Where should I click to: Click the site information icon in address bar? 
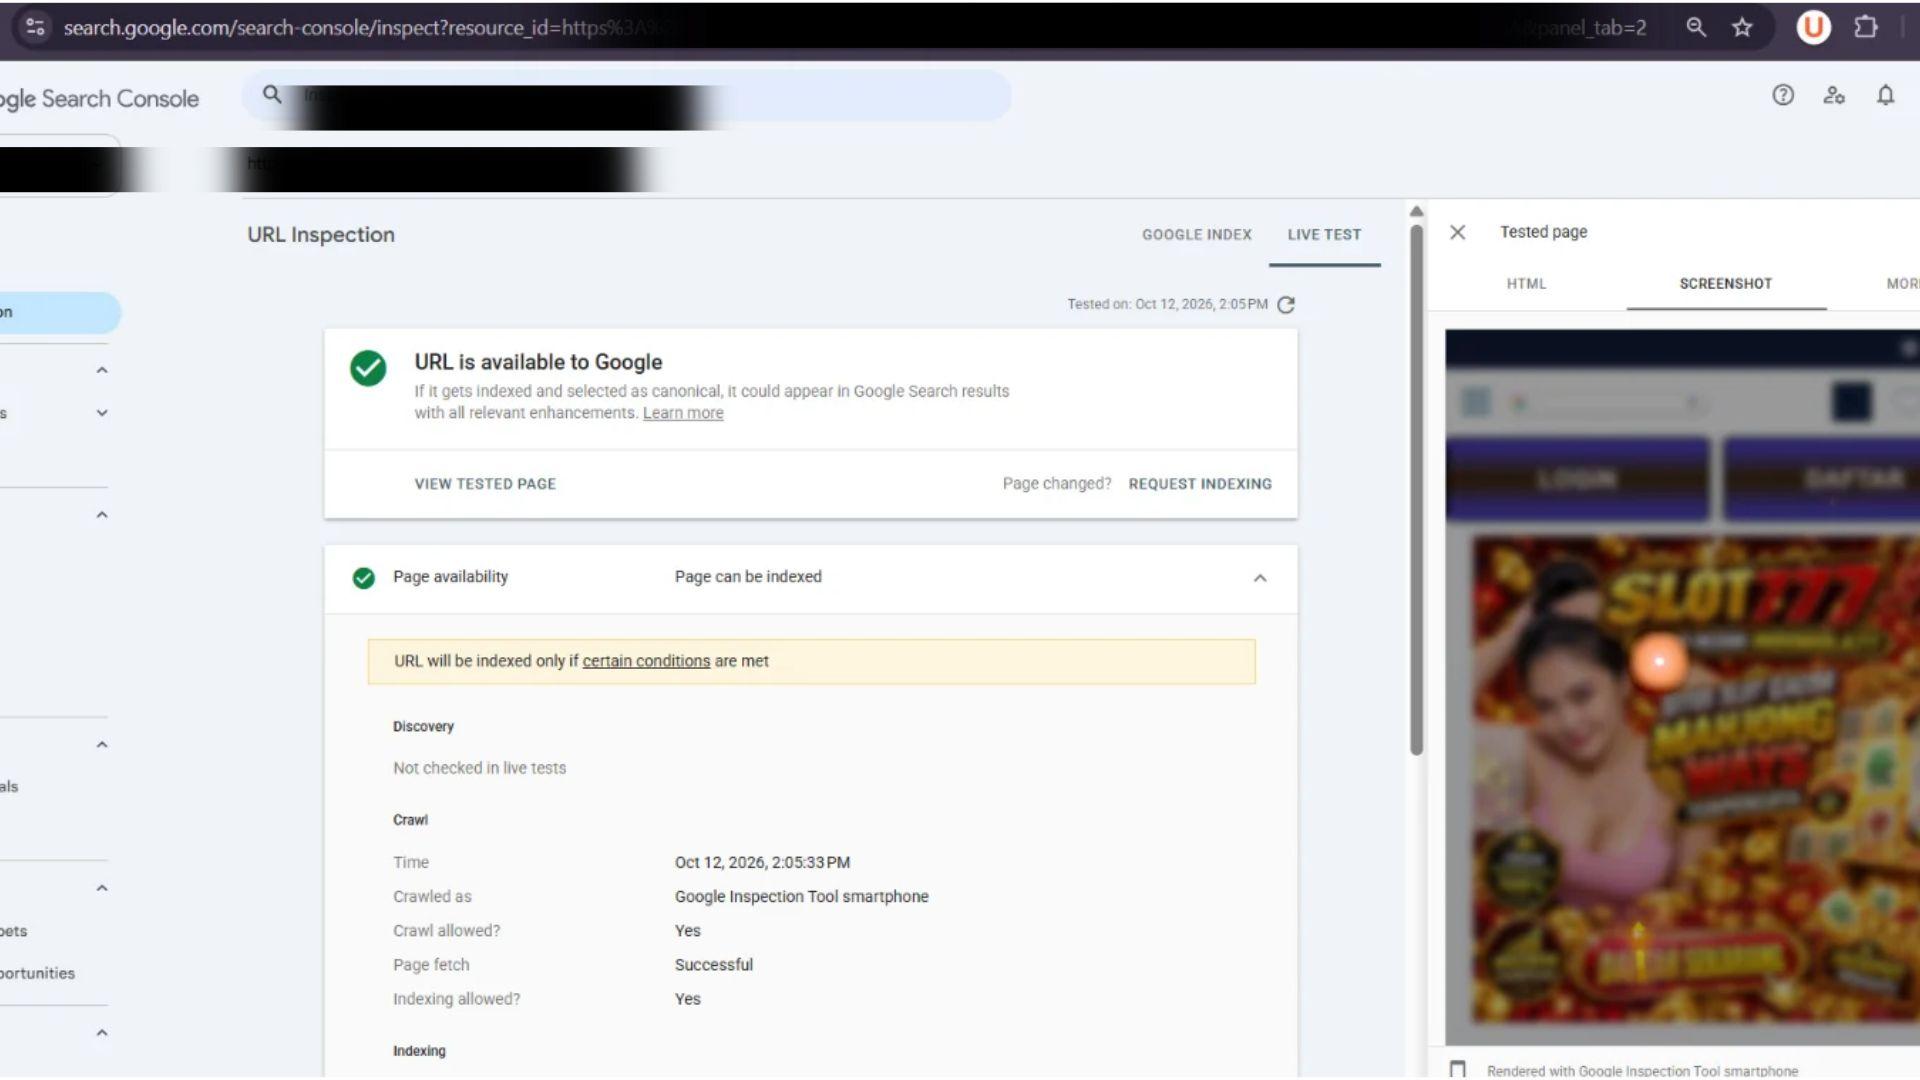(35, 27)
